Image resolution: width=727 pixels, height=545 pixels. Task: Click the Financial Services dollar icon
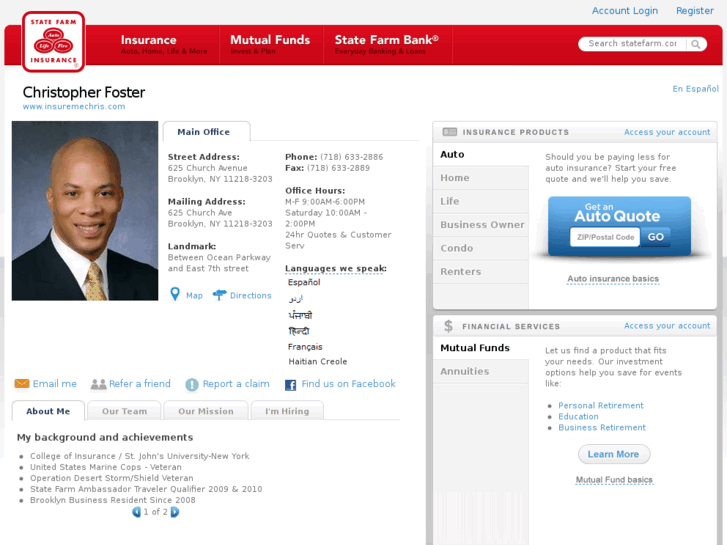coord(448,326)
